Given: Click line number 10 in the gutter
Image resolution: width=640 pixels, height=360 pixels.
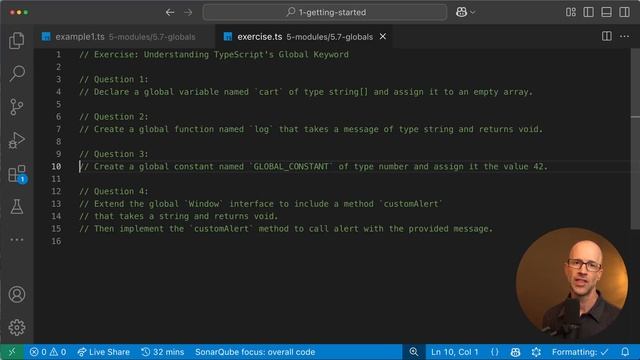Looking at the screenshot, I should (56, 167).
